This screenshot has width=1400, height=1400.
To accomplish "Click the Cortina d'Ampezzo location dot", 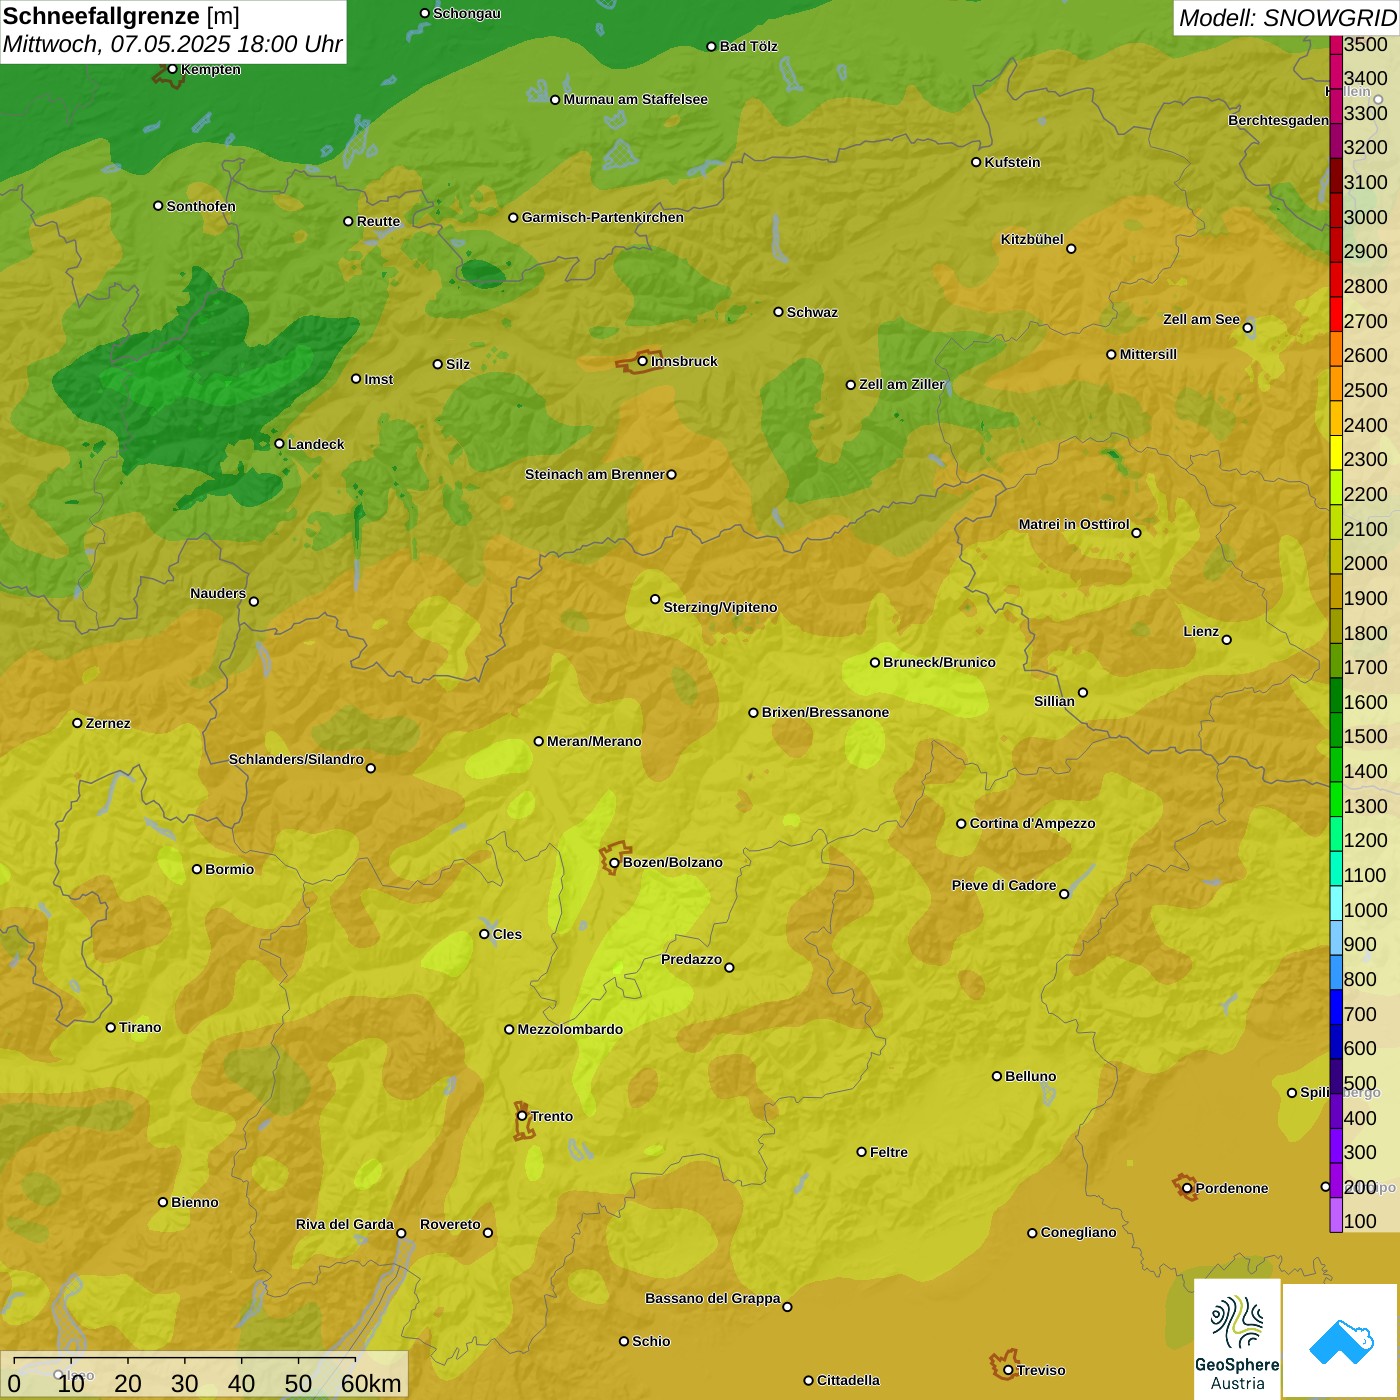I will 961,824.
